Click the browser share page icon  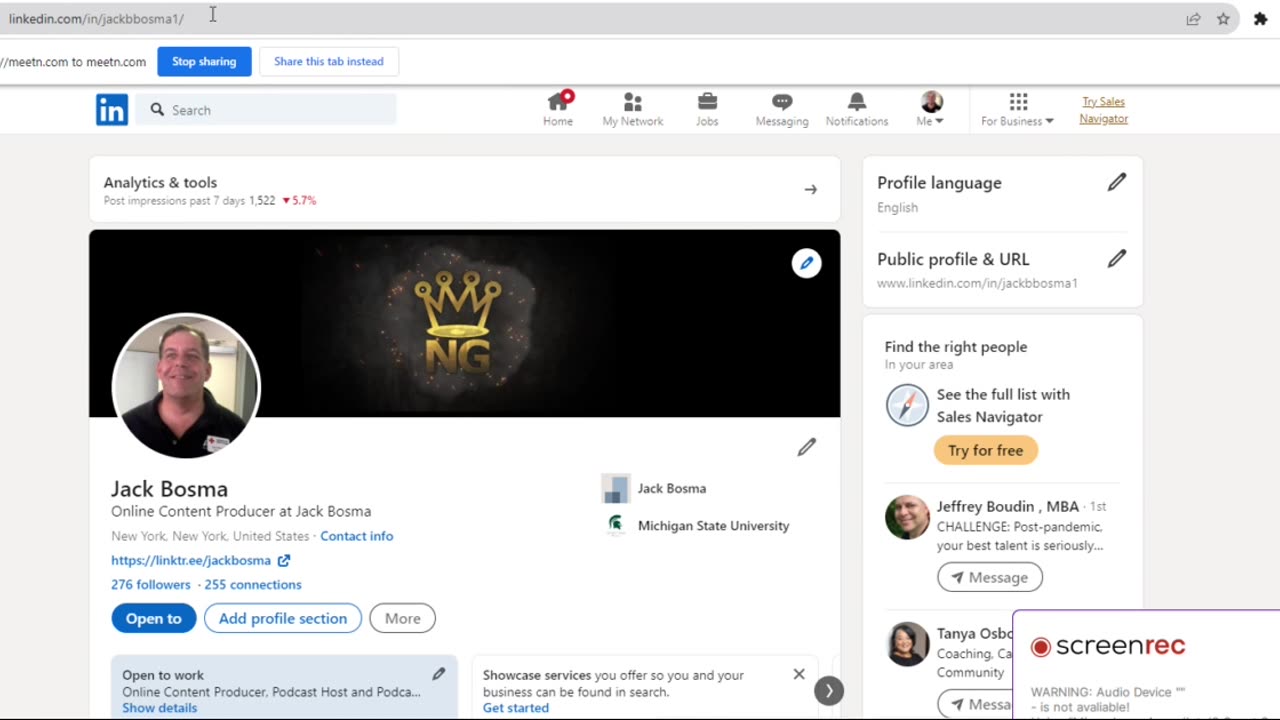tap(1193, 19)
